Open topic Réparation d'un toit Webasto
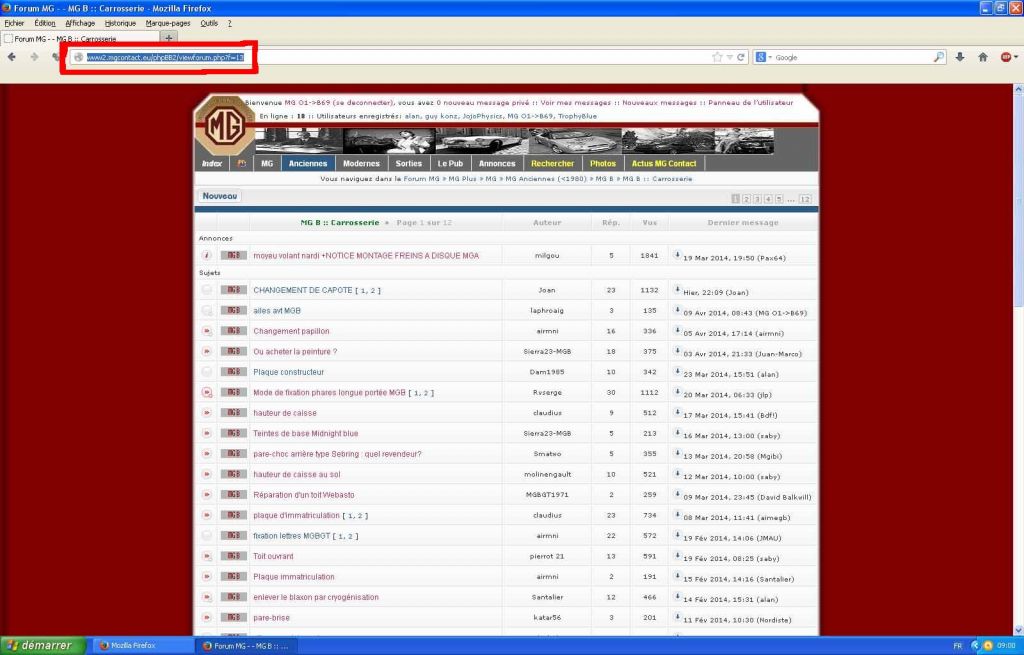The image size is (1024, 655). tap(304, 495)
